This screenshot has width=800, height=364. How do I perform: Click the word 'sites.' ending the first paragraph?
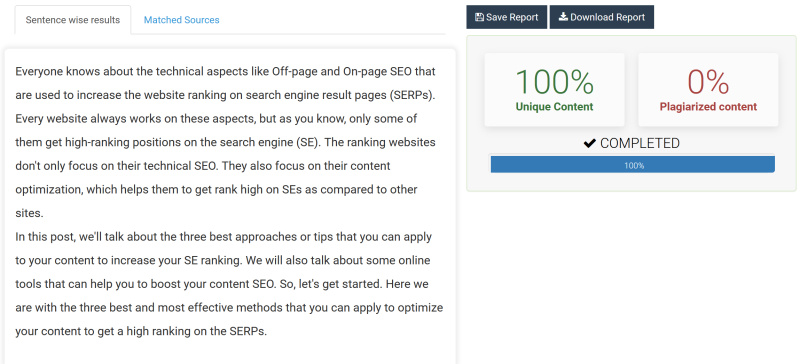coord(29,213)
